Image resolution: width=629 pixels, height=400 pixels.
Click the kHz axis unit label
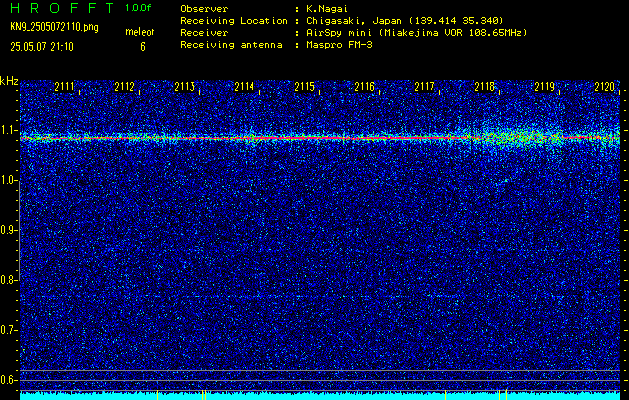click(x=9, y=81)
